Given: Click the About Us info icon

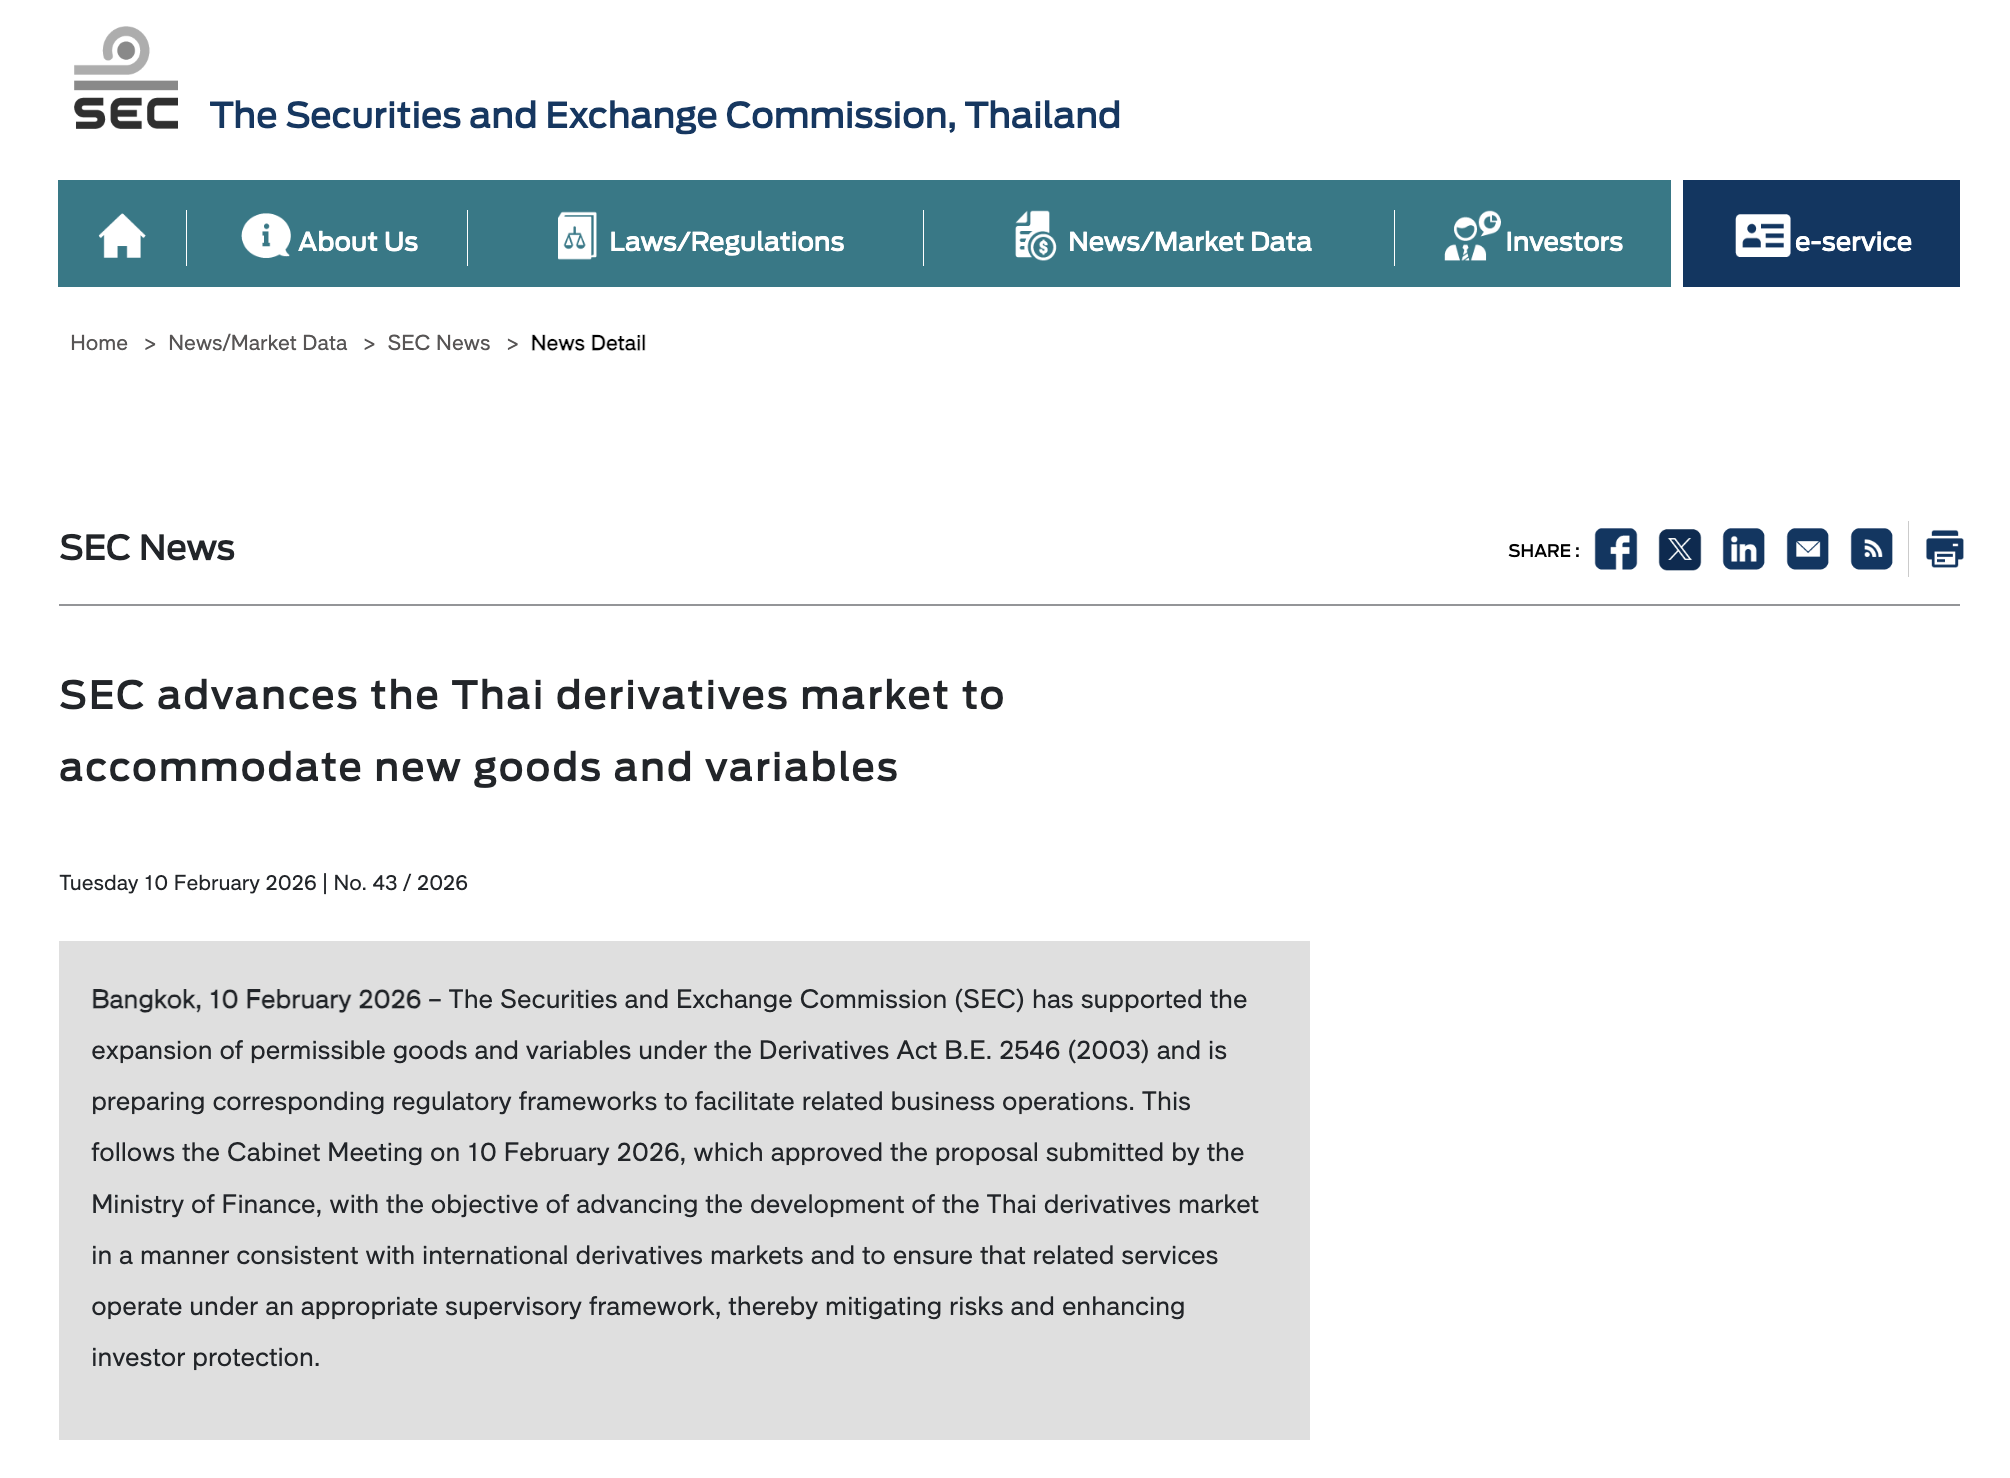Looking at the screenshot, I should click(265, 236).
